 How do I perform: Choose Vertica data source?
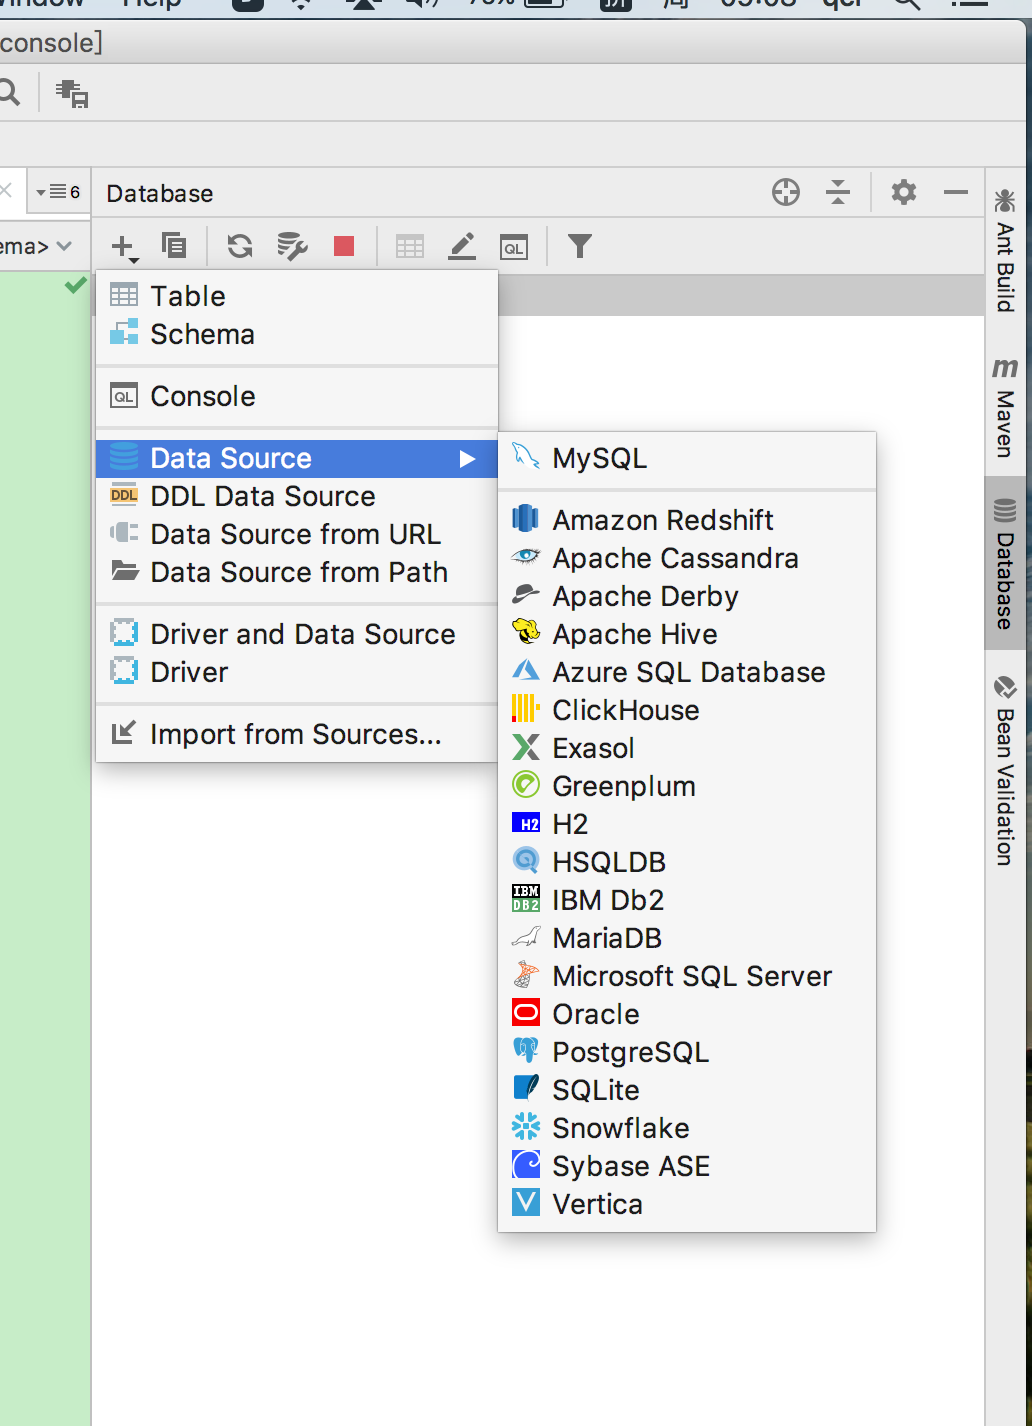click(x=687, y=1204)
